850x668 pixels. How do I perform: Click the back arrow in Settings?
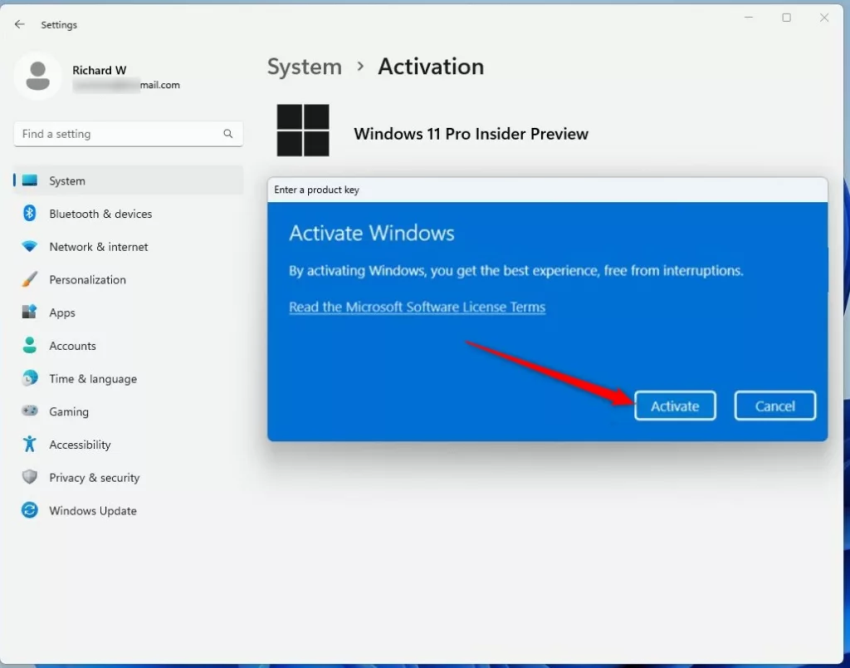(19, 24)
